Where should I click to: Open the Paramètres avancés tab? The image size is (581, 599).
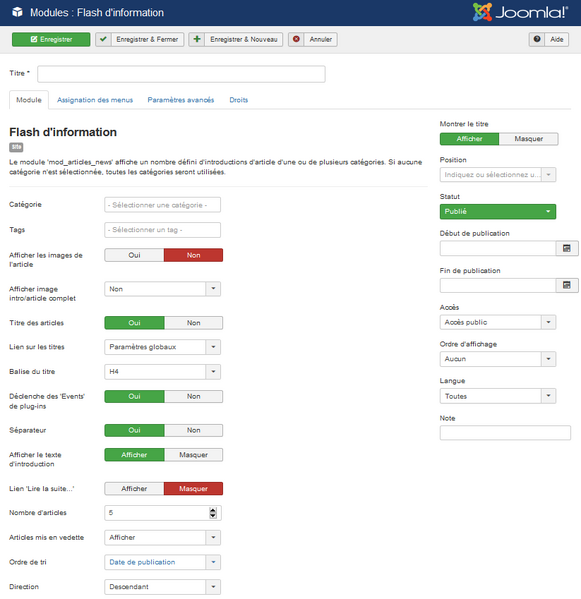coord(181,100)
